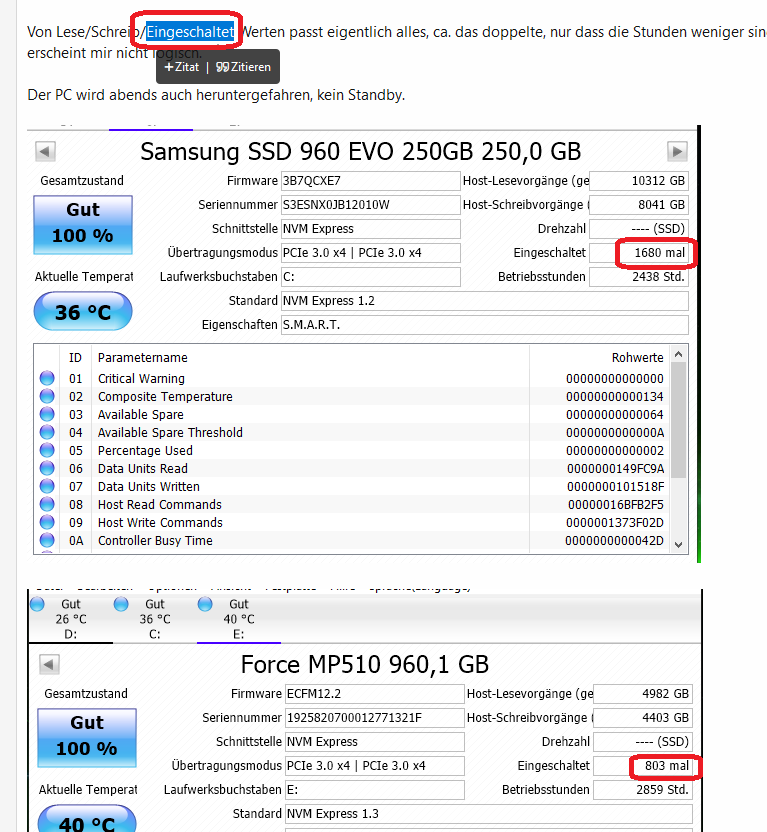767x832 pixels.
Task: Click status icon for Percentage Used row
Action: click(47, 450)
